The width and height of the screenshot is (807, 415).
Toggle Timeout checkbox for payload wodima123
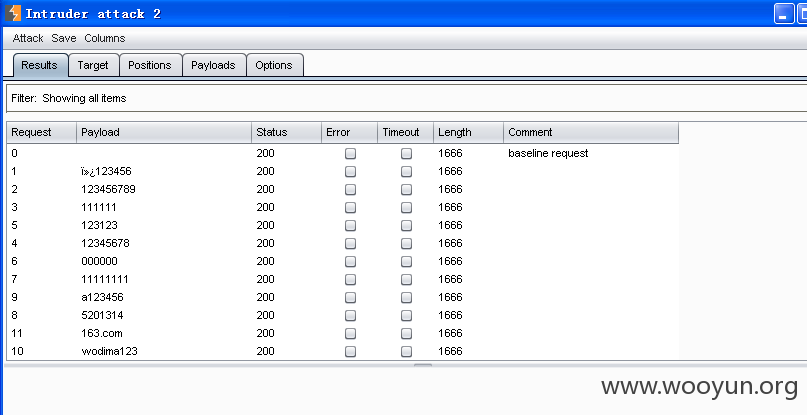[x=407, y=352]
